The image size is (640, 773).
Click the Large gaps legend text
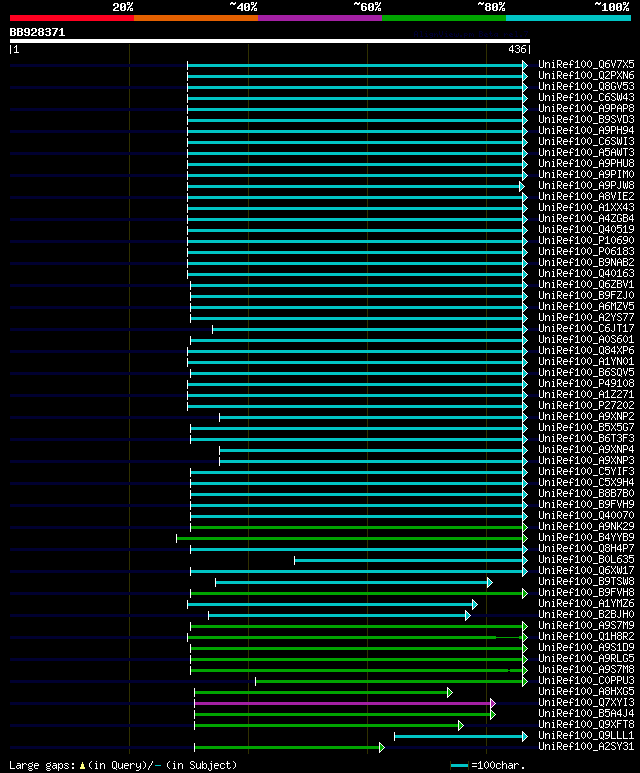tap(123, 765)
